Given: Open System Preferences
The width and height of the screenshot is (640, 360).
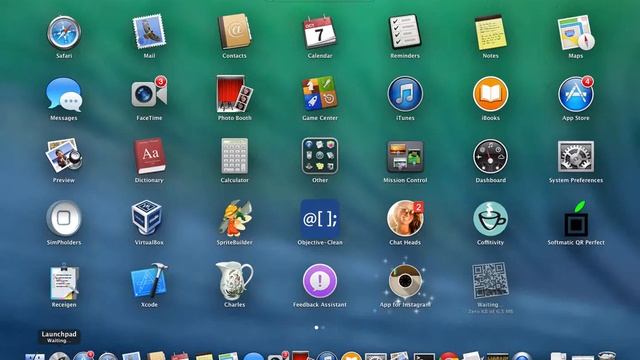Looking at the screenshot, I should pyautogui.click(x=576, y=157).
